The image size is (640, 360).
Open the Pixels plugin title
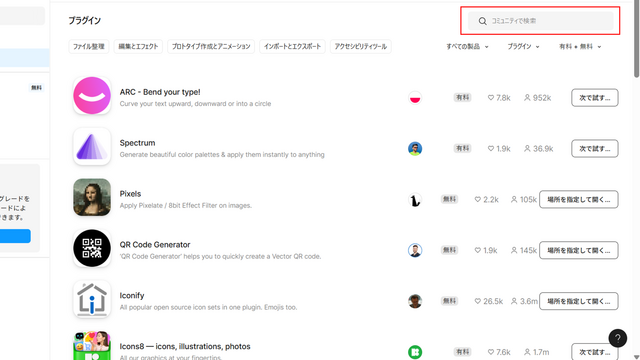[130, 193]
